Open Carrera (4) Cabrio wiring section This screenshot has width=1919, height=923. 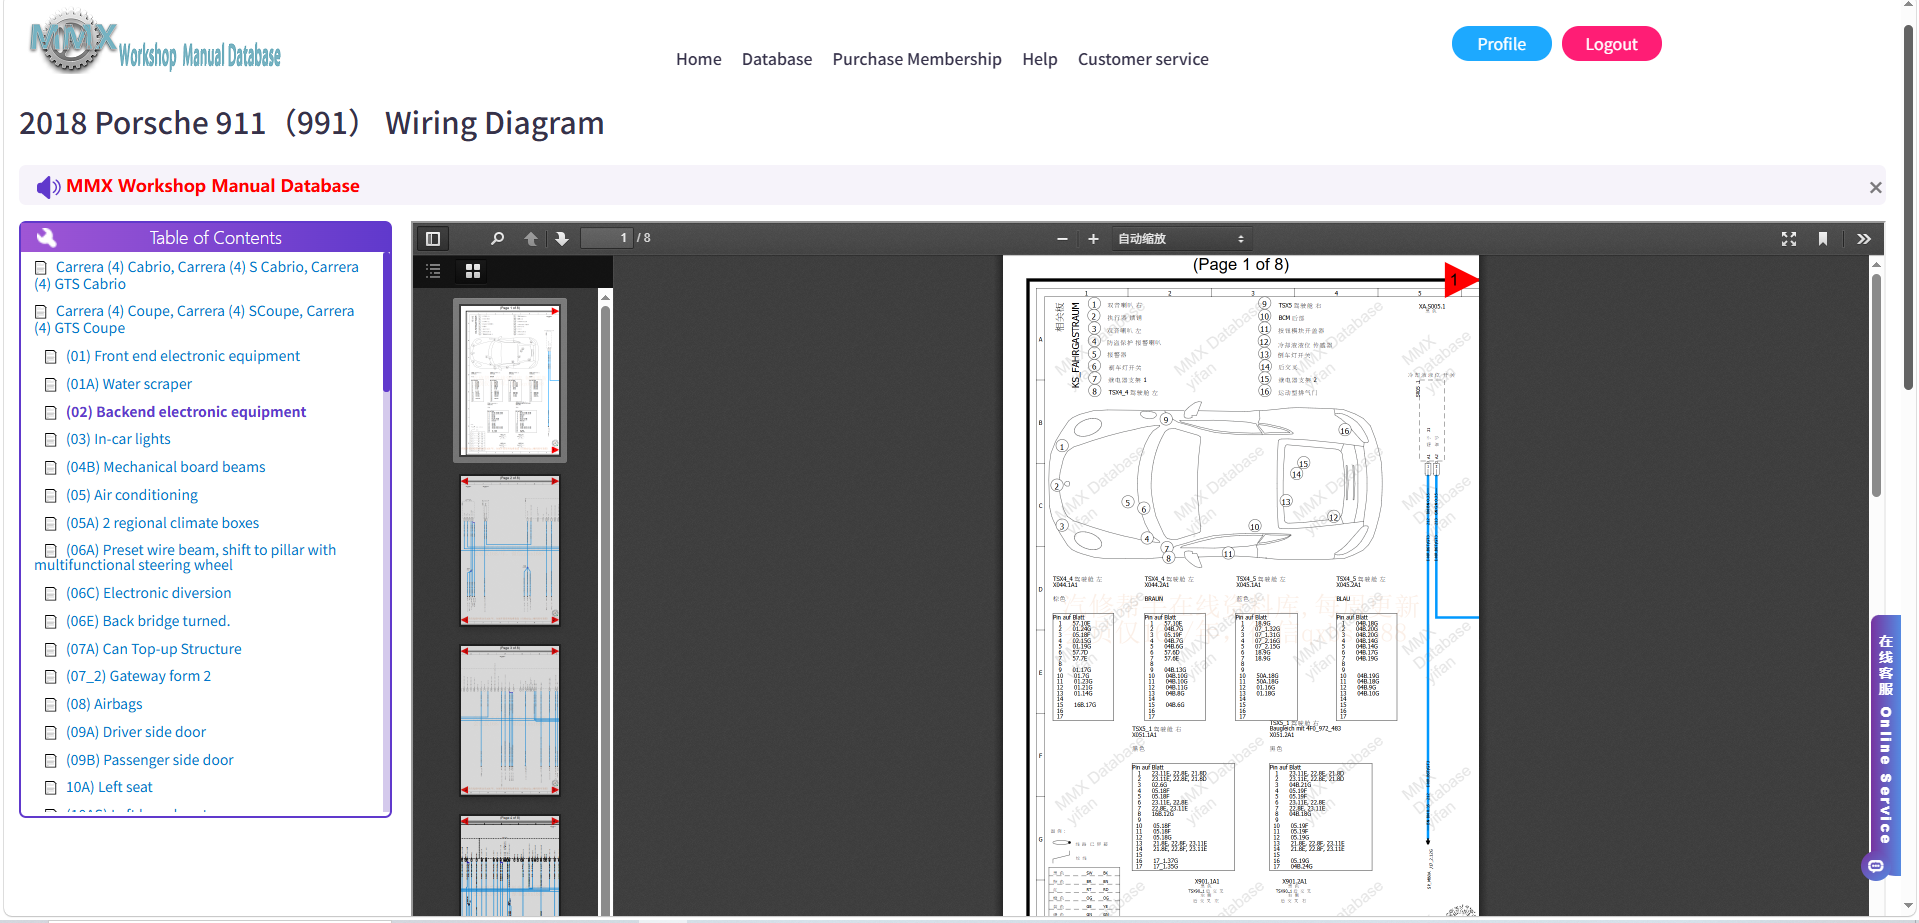[196, 275]
